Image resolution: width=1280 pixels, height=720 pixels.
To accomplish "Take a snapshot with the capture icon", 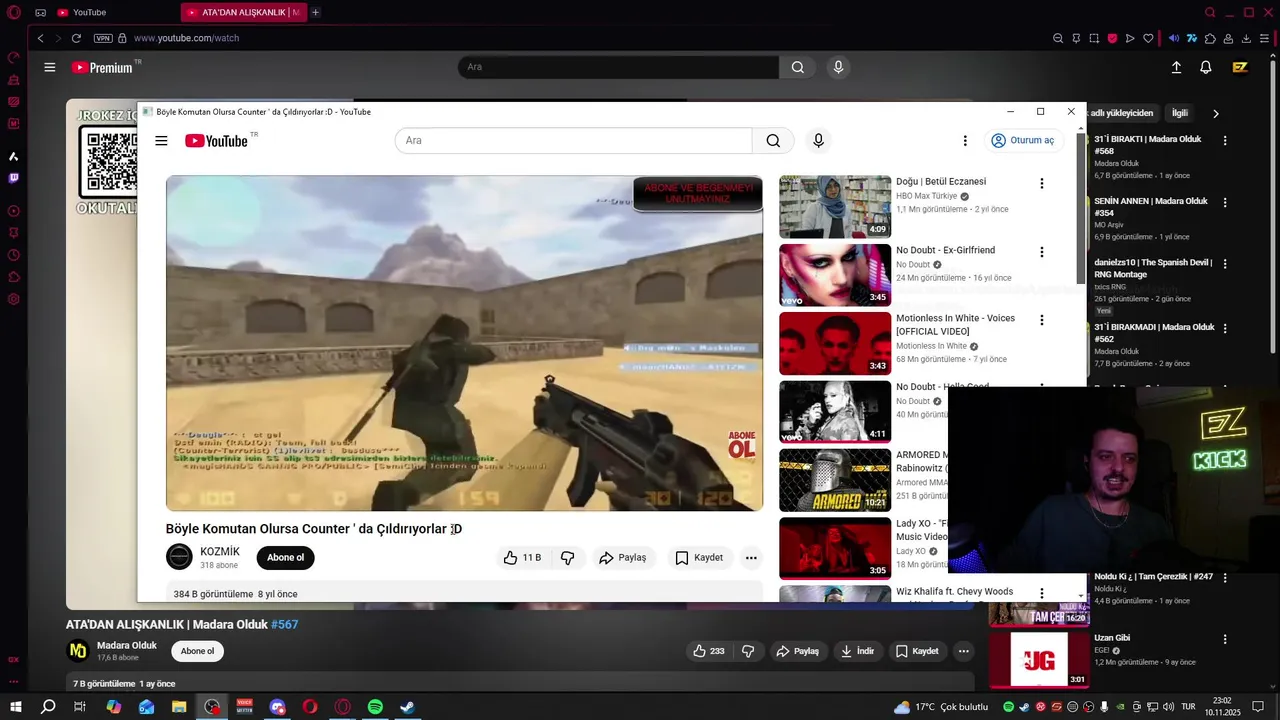I will pos(1094,38).
